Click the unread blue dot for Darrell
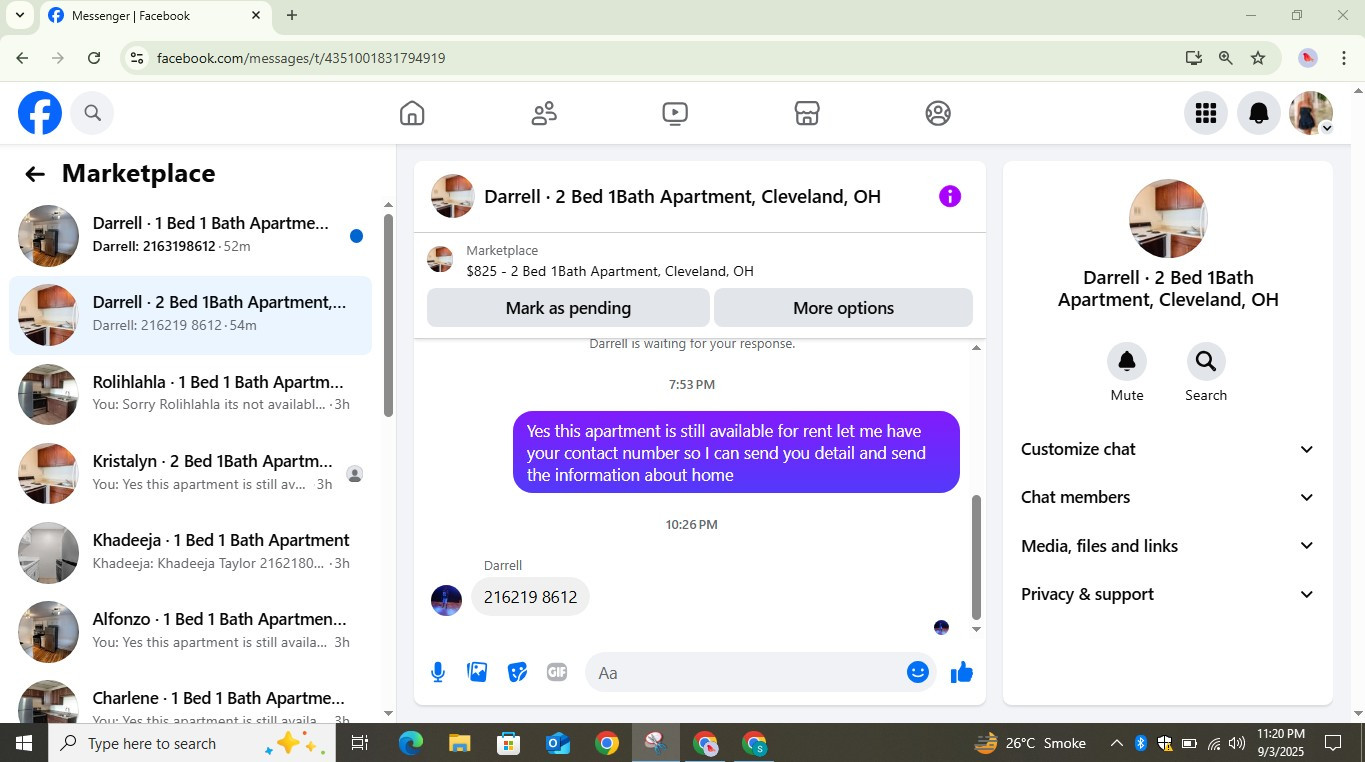This screenshot has width=1365, height=762. point(356,236)
